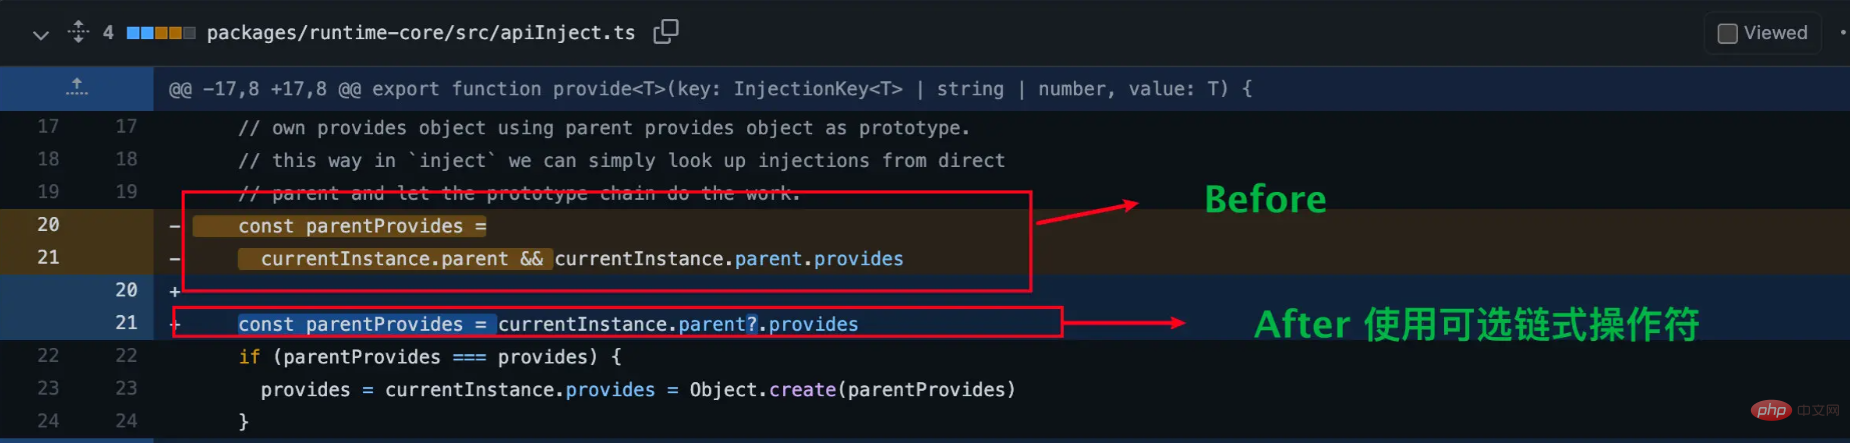Click the if (parentProvides === provides) line

[430, 357]
